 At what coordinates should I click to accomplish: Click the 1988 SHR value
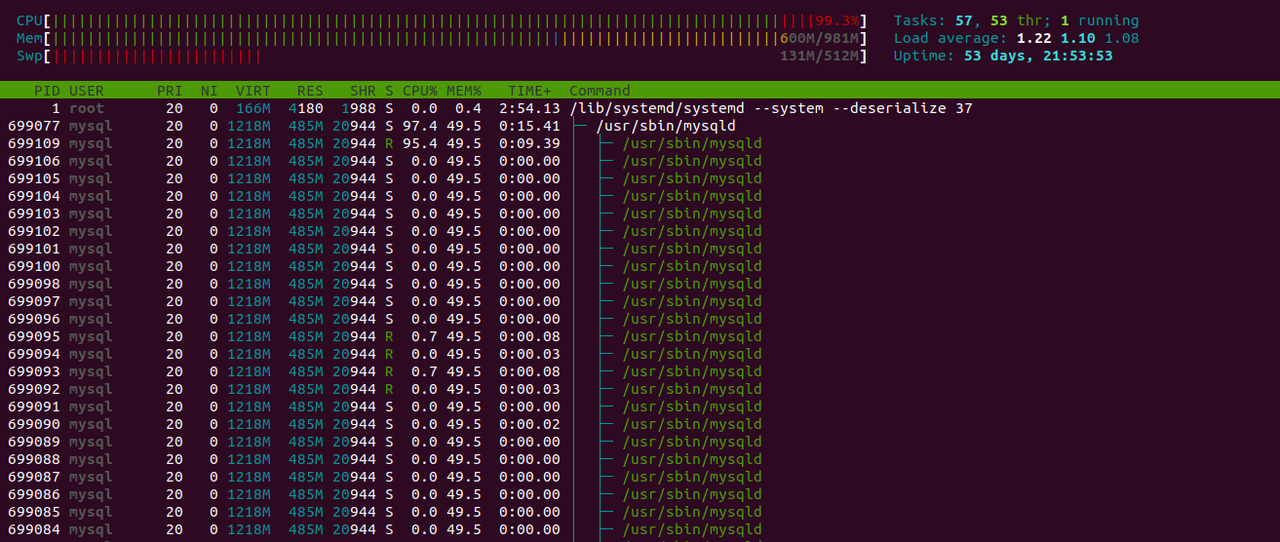[x=359, y=108]
